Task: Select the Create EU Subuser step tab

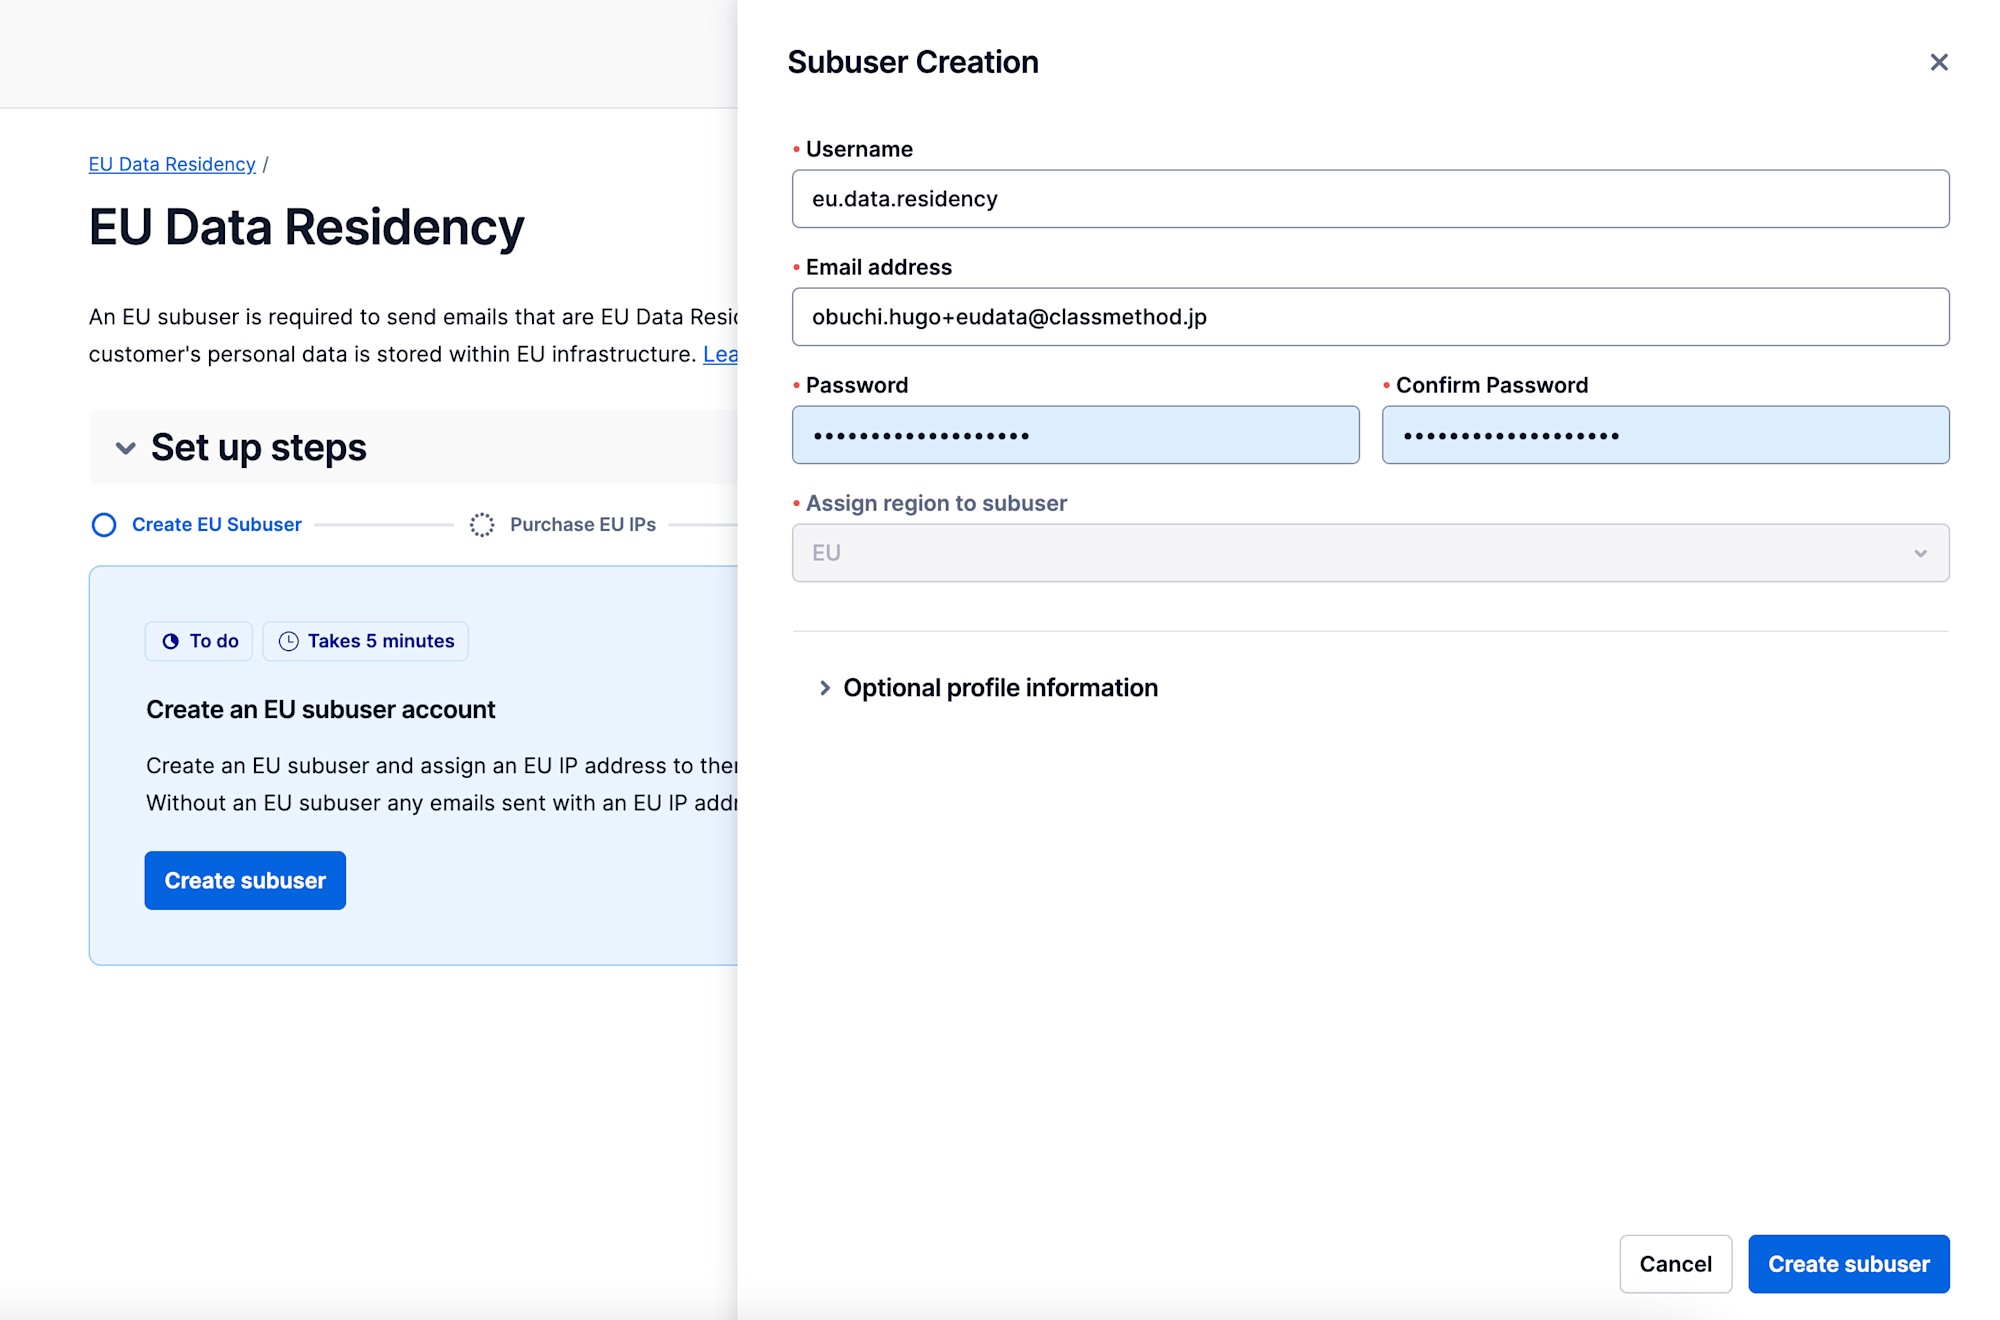Action: click(217, 525)
